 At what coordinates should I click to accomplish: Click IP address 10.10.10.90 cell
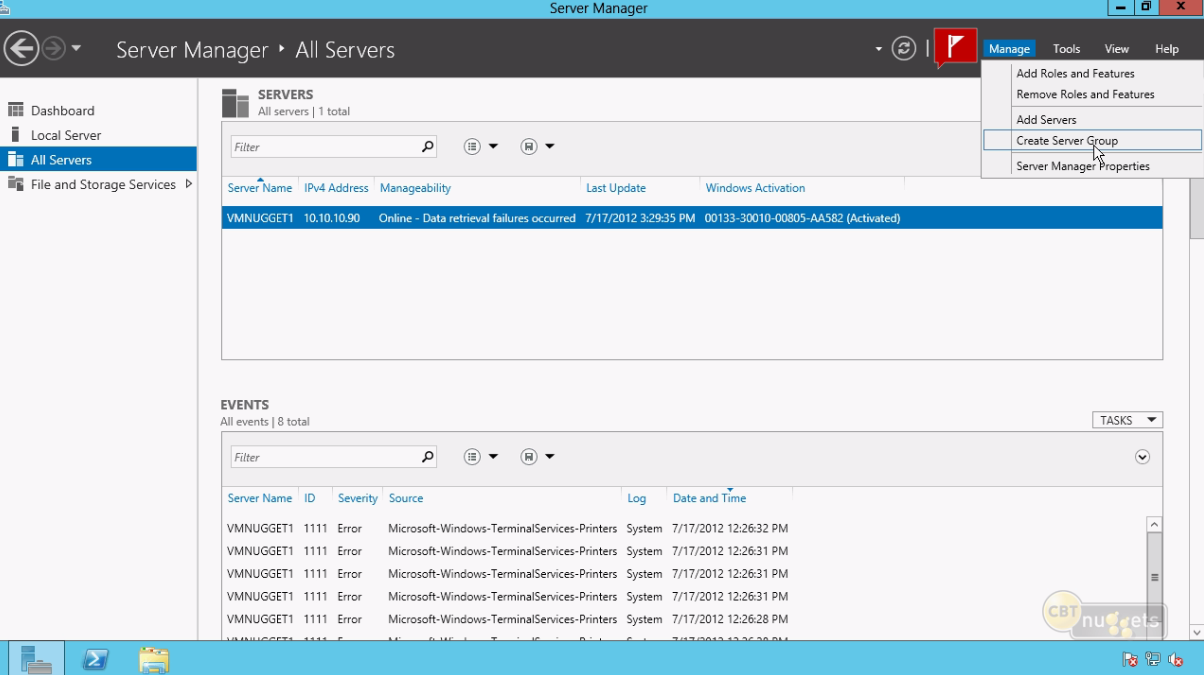coord(332,218)
